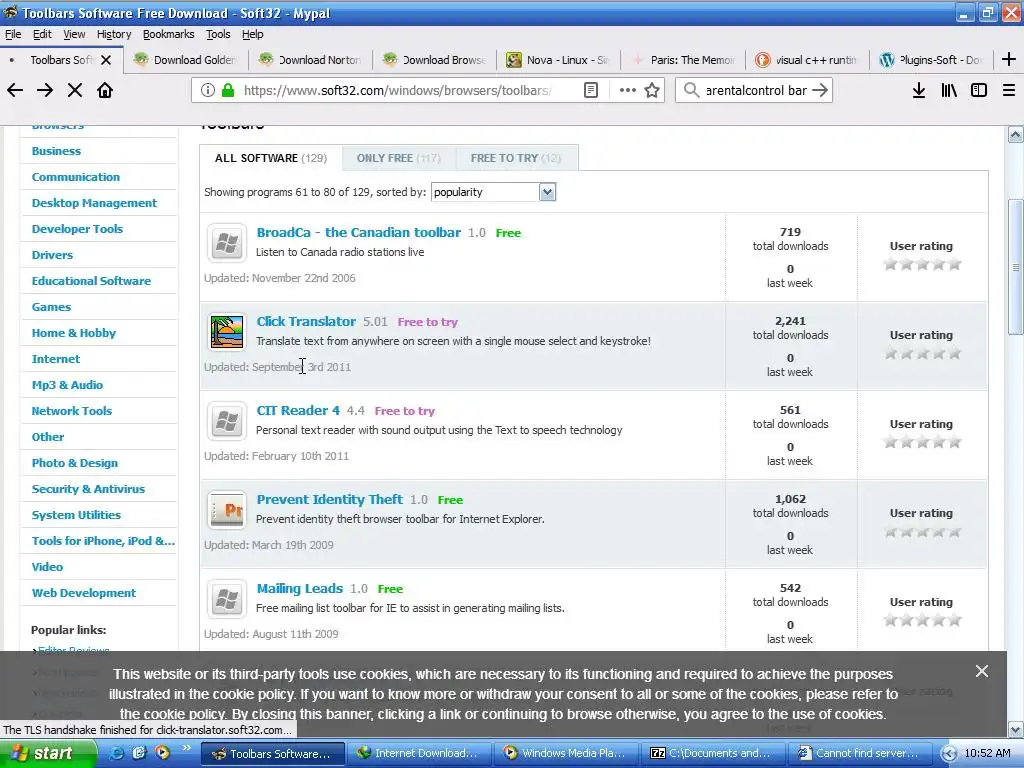Screen dimensions: 1024x768
Task: Click the search magnifier icon
Action: coord(691,90)
